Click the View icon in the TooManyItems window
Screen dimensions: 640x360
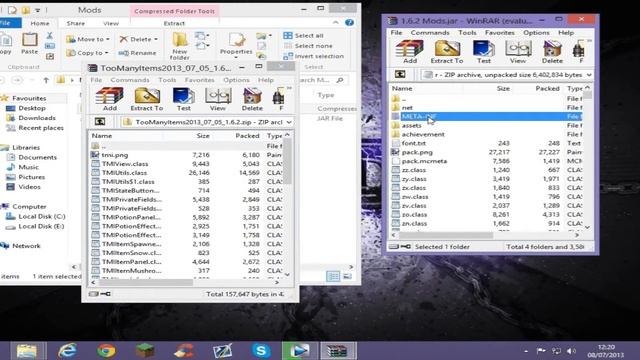[218, 99]
